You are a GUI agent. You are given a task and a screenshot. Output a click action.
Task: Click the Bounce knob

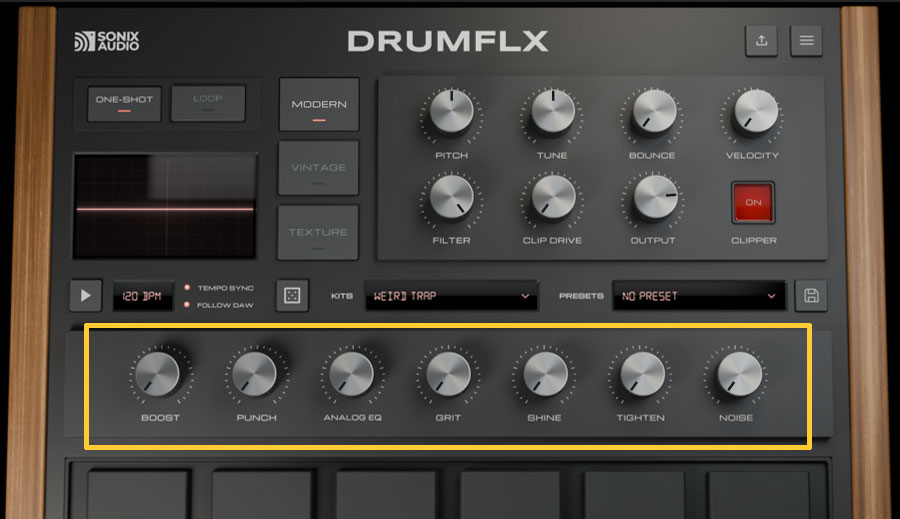(654, 112)
